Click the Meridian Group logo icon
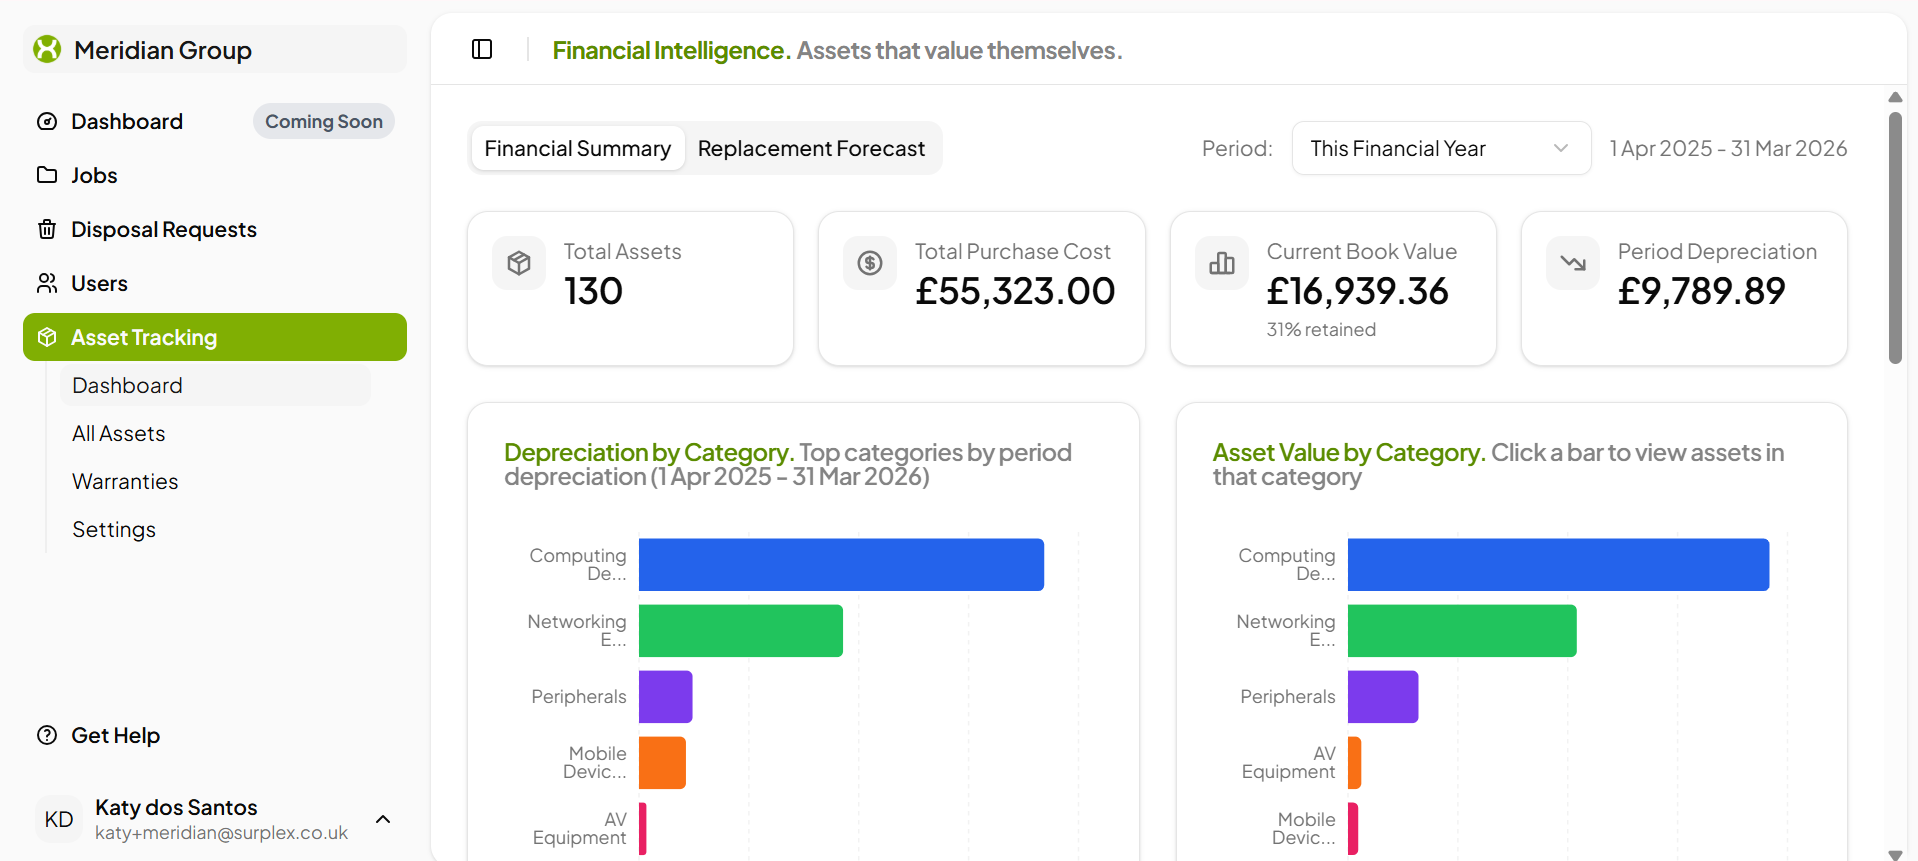Screen dimensions: 1918x861 47,49
